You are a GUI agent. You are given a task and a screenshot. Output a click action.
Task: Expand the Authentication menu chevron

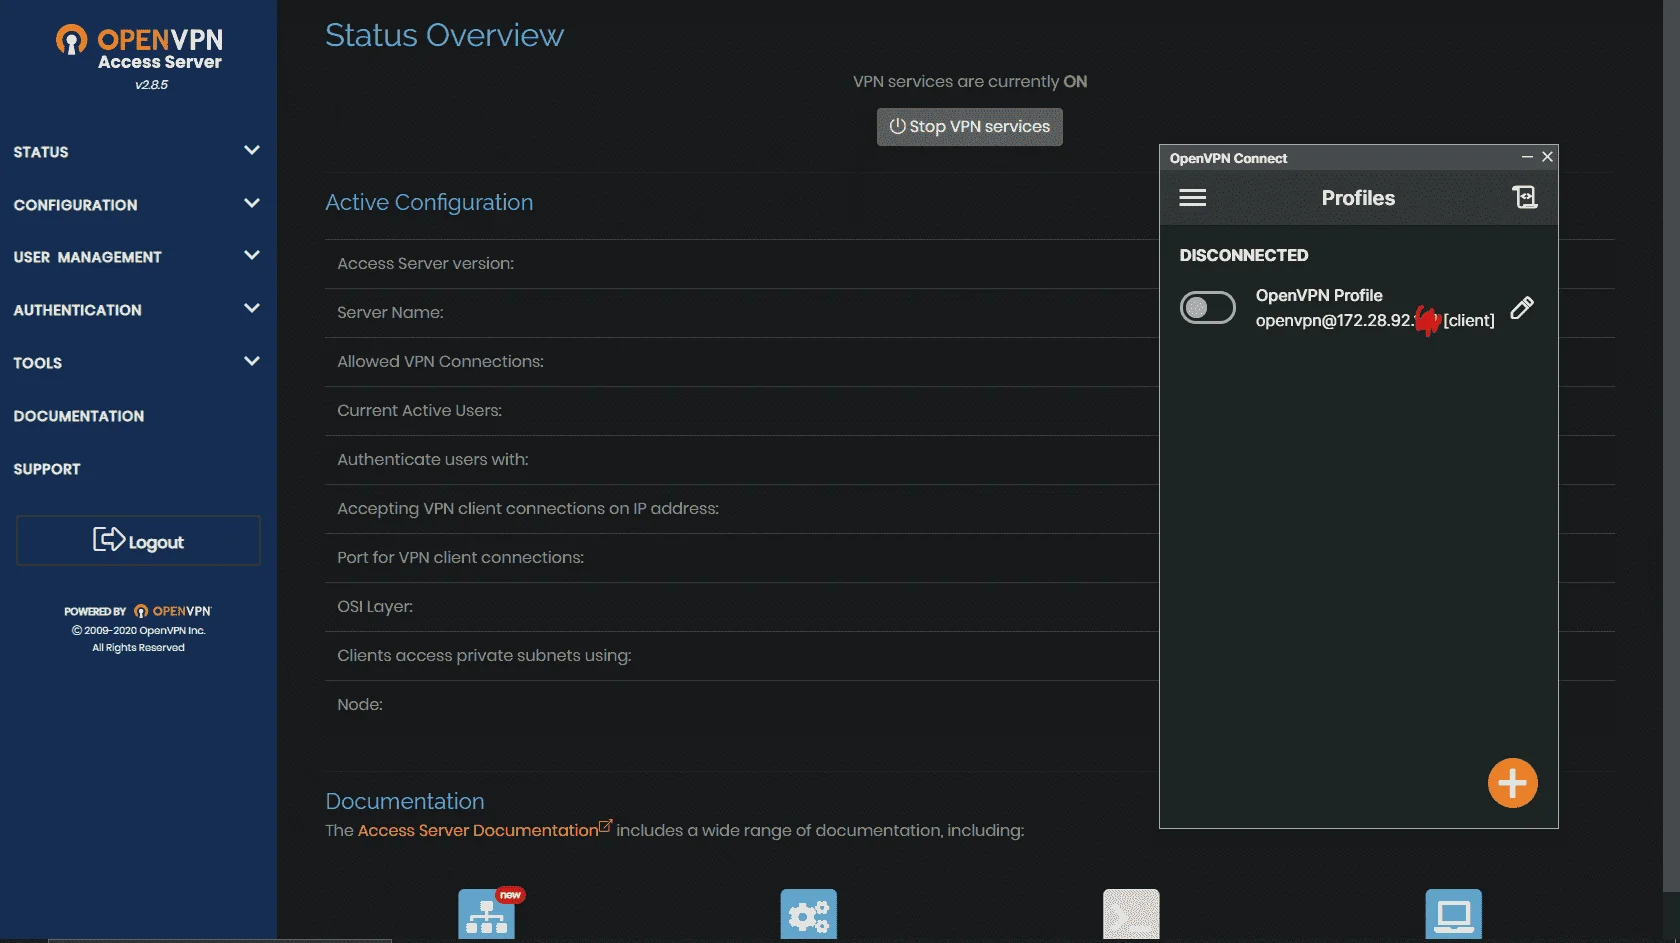coord(252,309)
